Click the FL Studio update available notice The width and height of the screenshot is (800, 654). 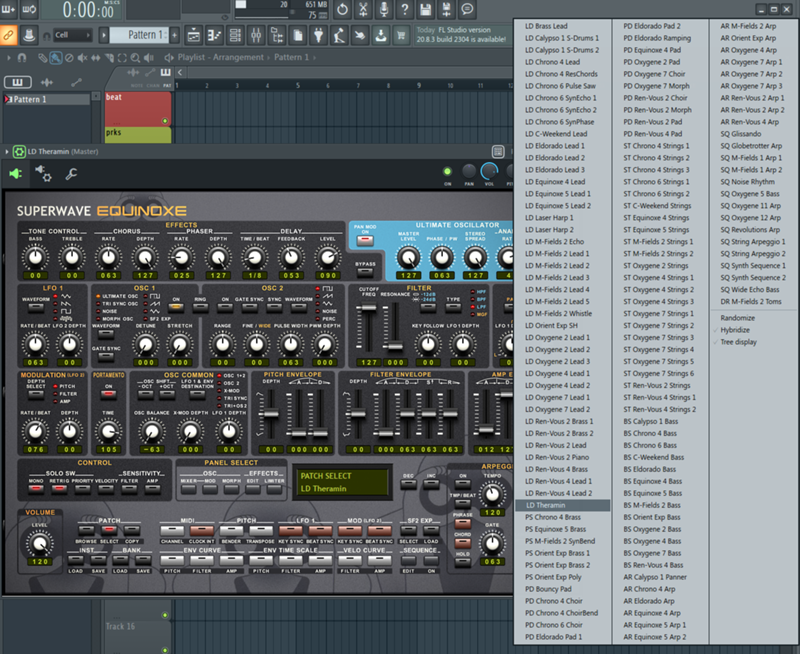(461, 35)
